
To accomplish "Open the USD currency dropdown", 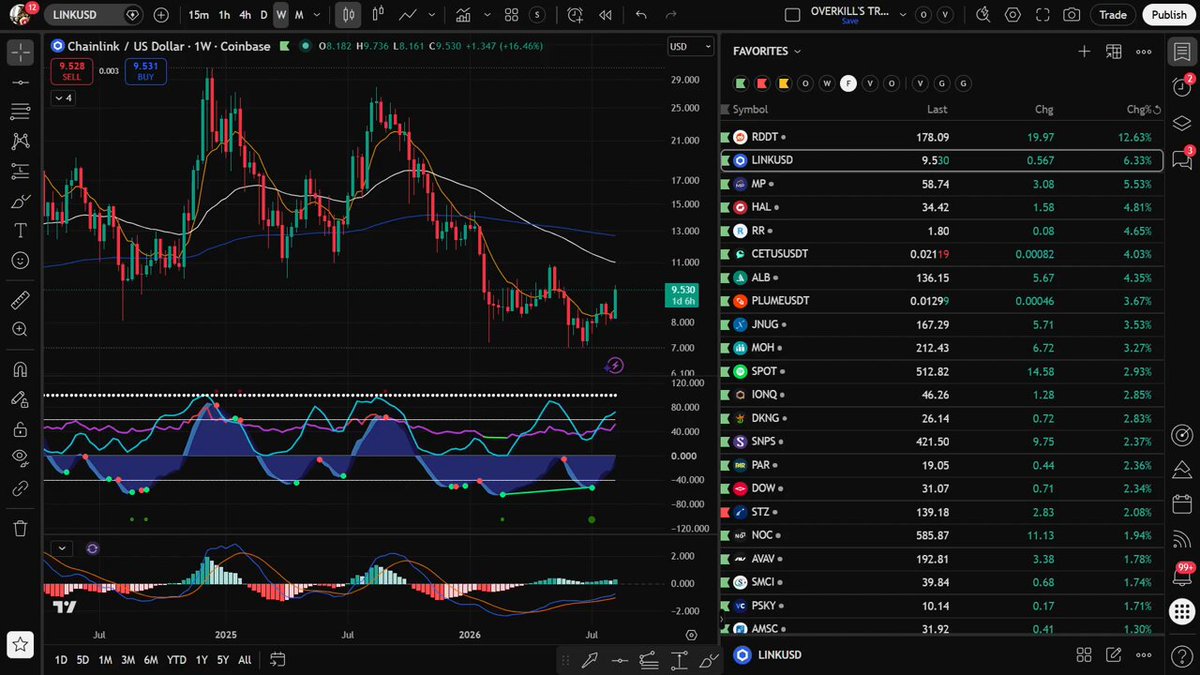I will [x=691, y=47].
